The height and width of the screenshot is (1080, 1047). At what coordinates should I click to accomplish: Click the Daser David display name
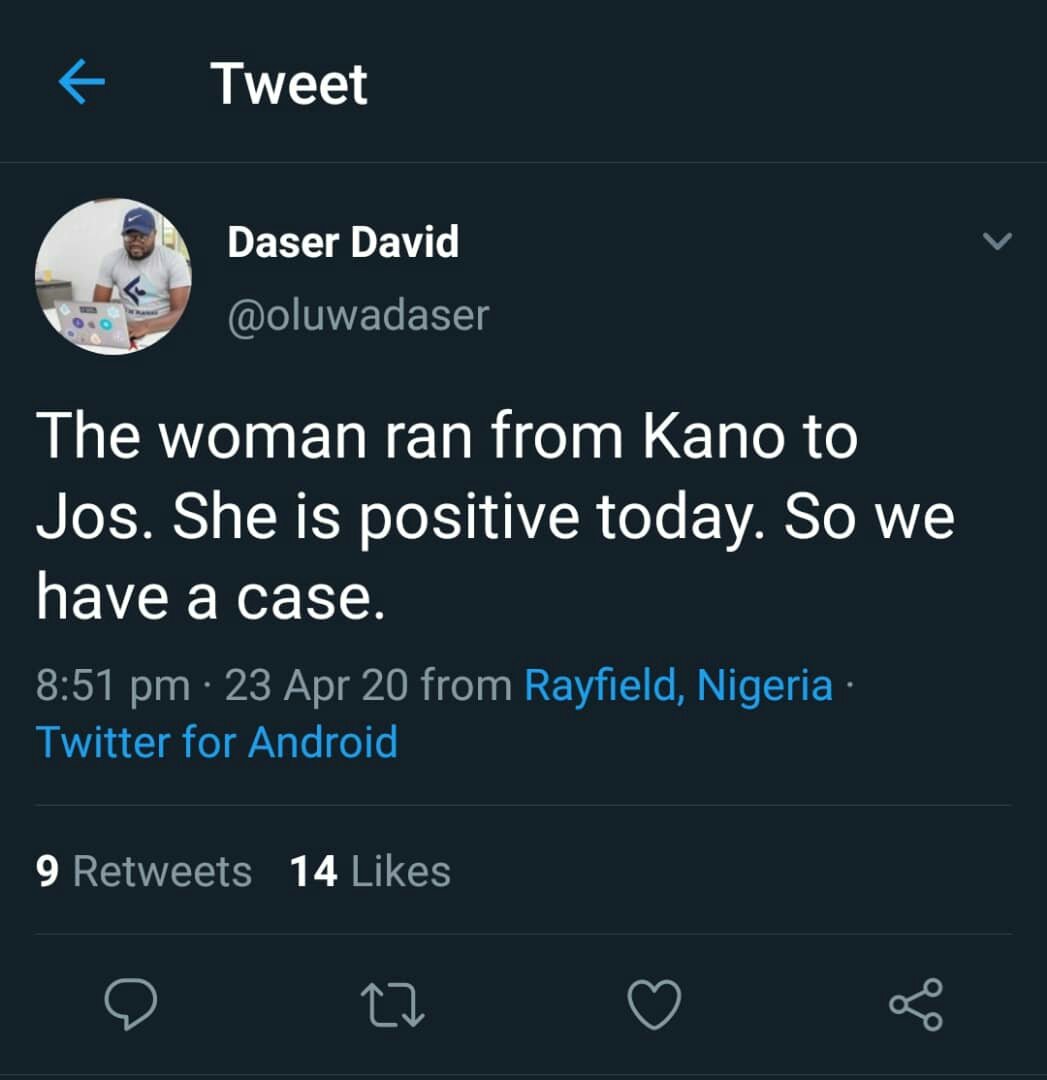[343, 242]
